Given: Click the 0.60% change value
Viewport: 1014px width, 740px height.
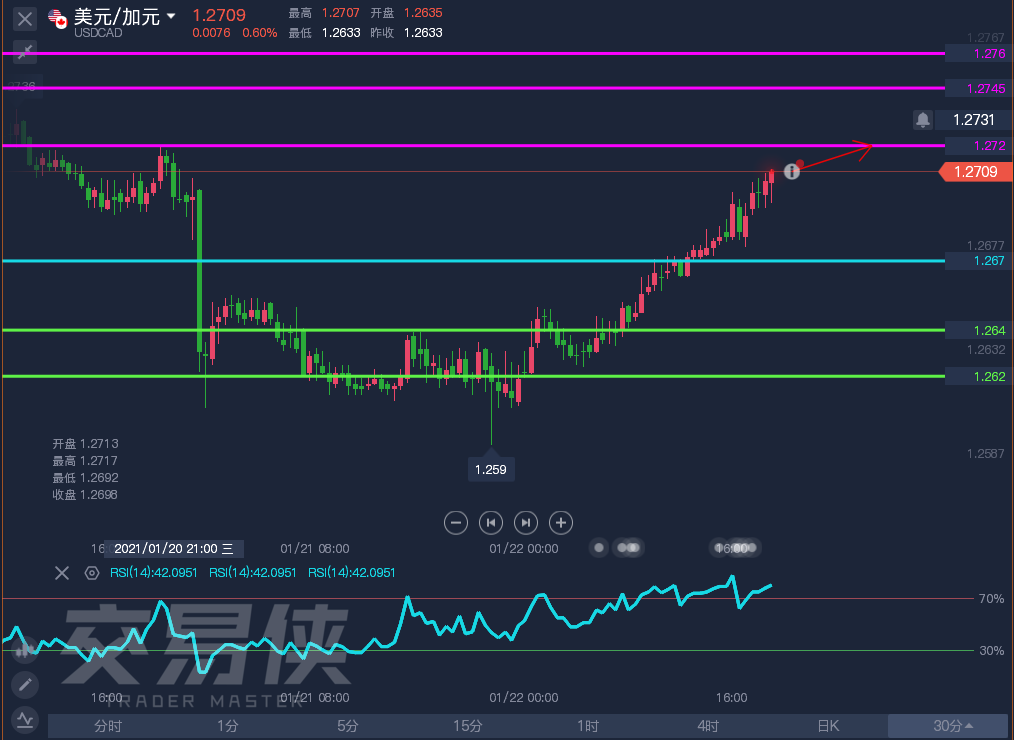Looking at the screenshot, I should pyautogui.click(x=260, y=33).
